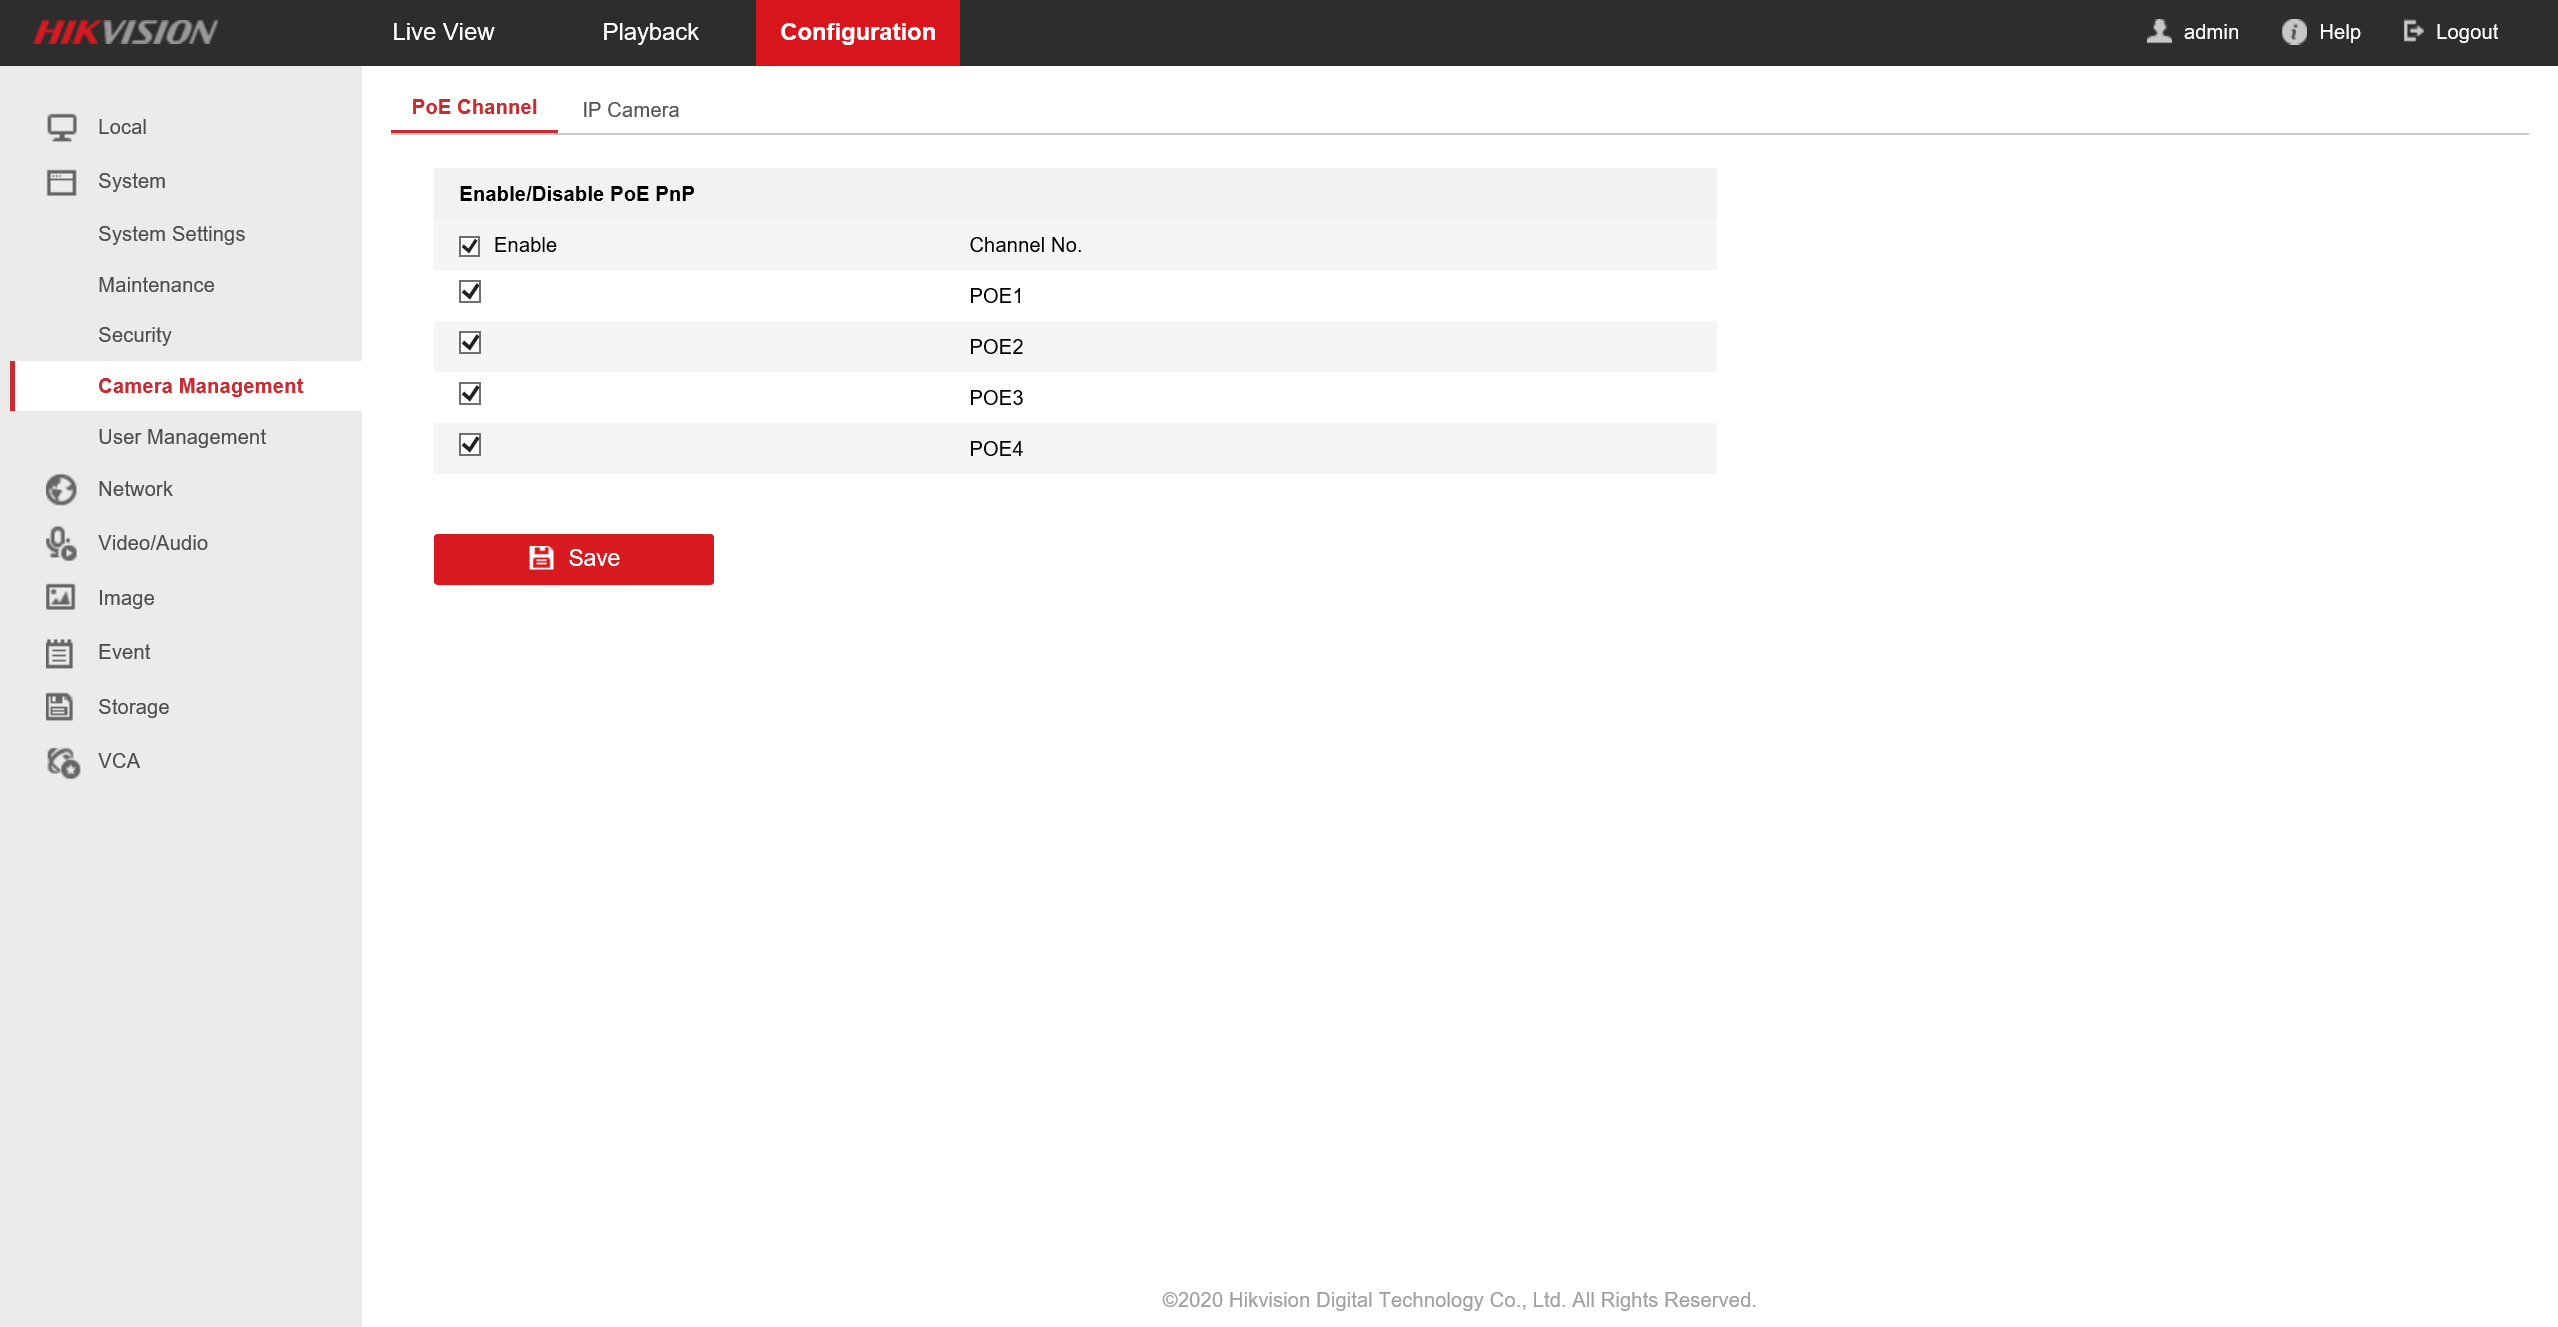
Task: Click the Logout exit icon
Action: pyautogui.click(x=2413, y=32)
